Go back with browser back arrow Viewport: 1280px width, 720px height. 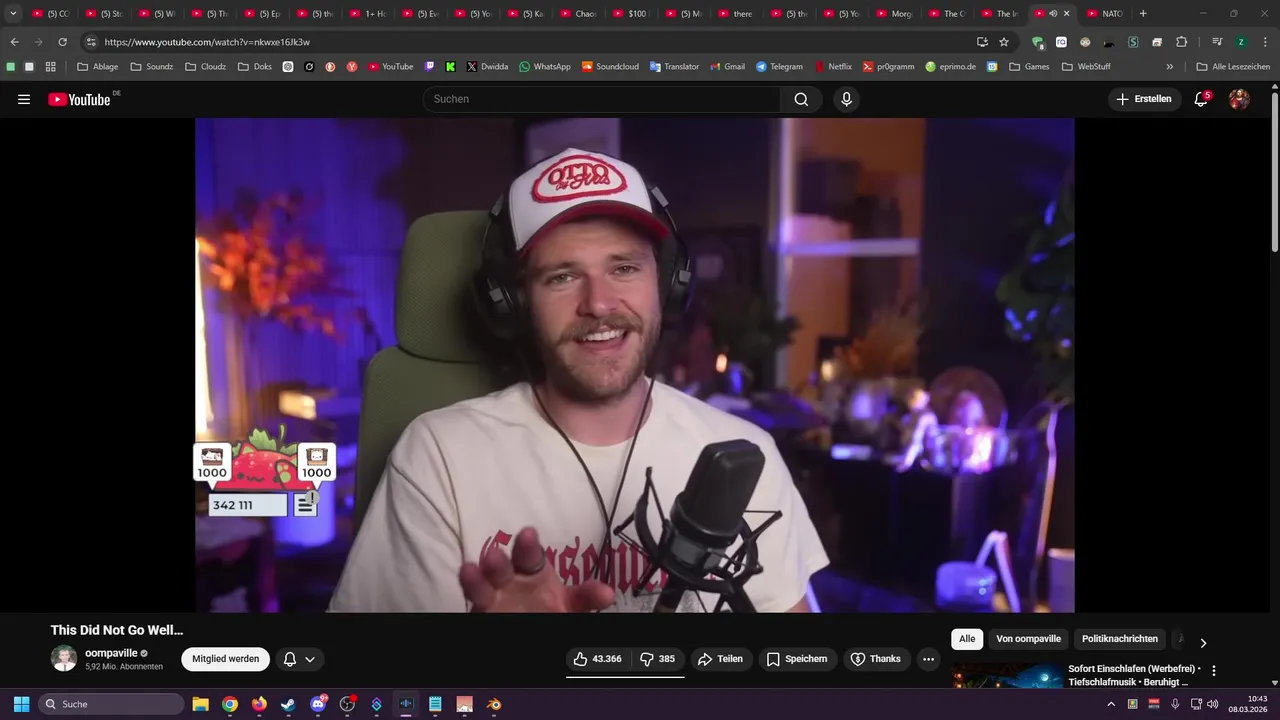tap(14, 42)
